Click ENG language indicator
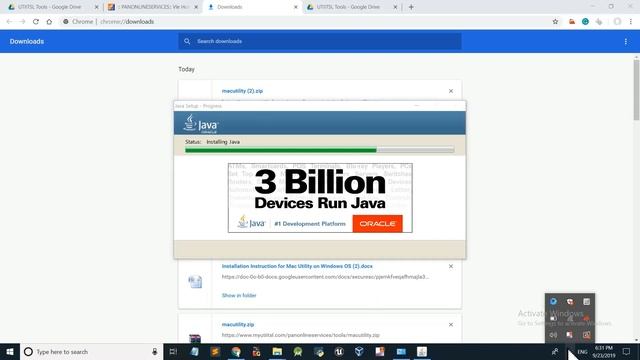Image resolution: width=640 pixels, height=360 pixels. (x=582, y=352)
